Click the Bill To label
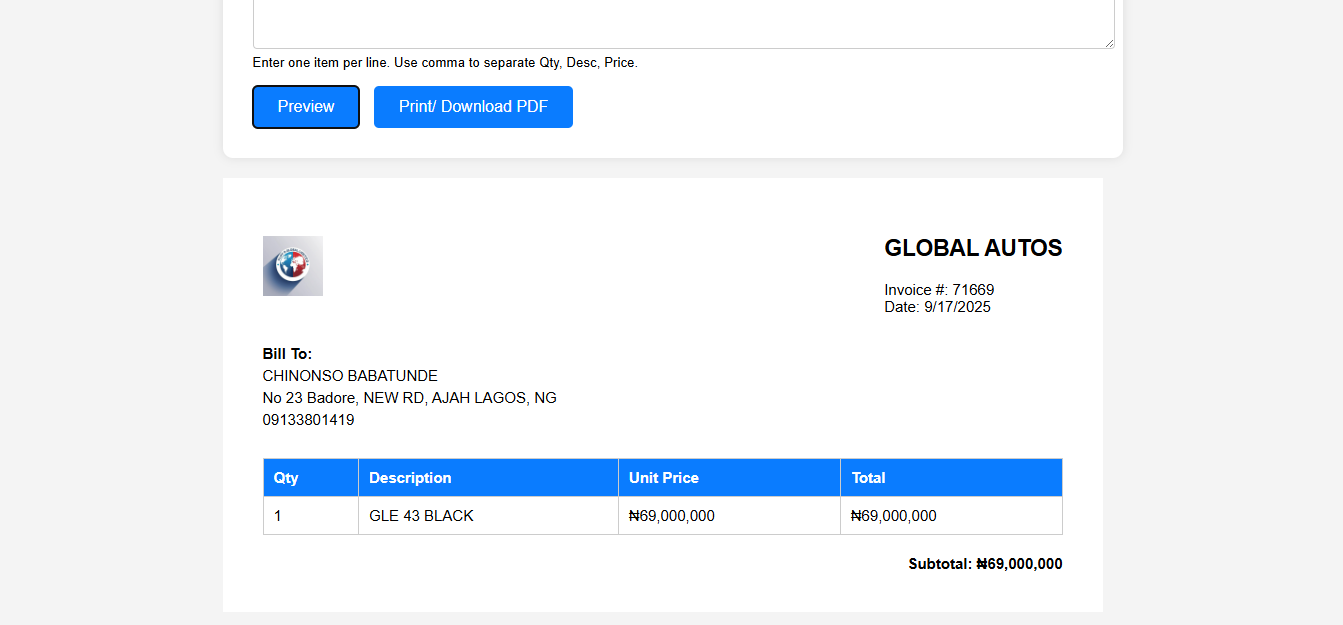Viewport: 1343px width, 625px height. coord(287,354)
